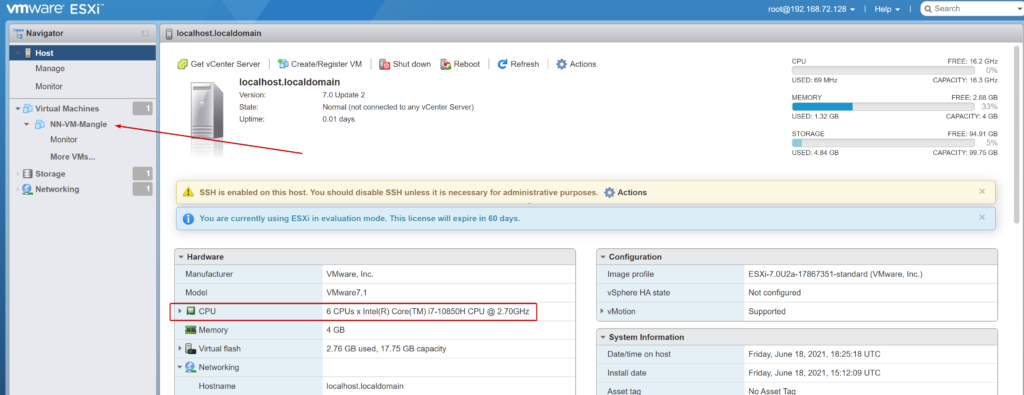Click the Storage usage bar
This screenshot has height=395, width=1024.
click(883, 143)
